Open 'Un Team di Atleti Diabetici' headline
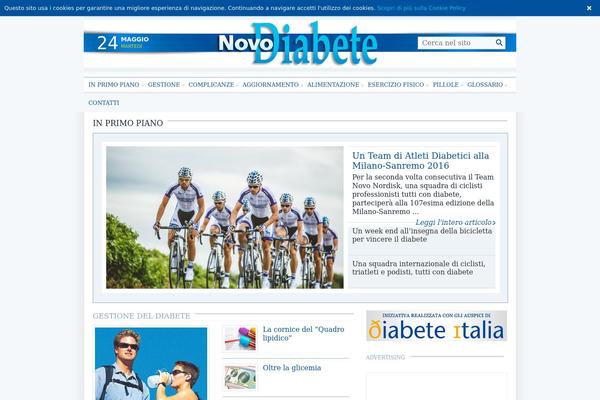600x400 pixels. (x=421, y=160)
